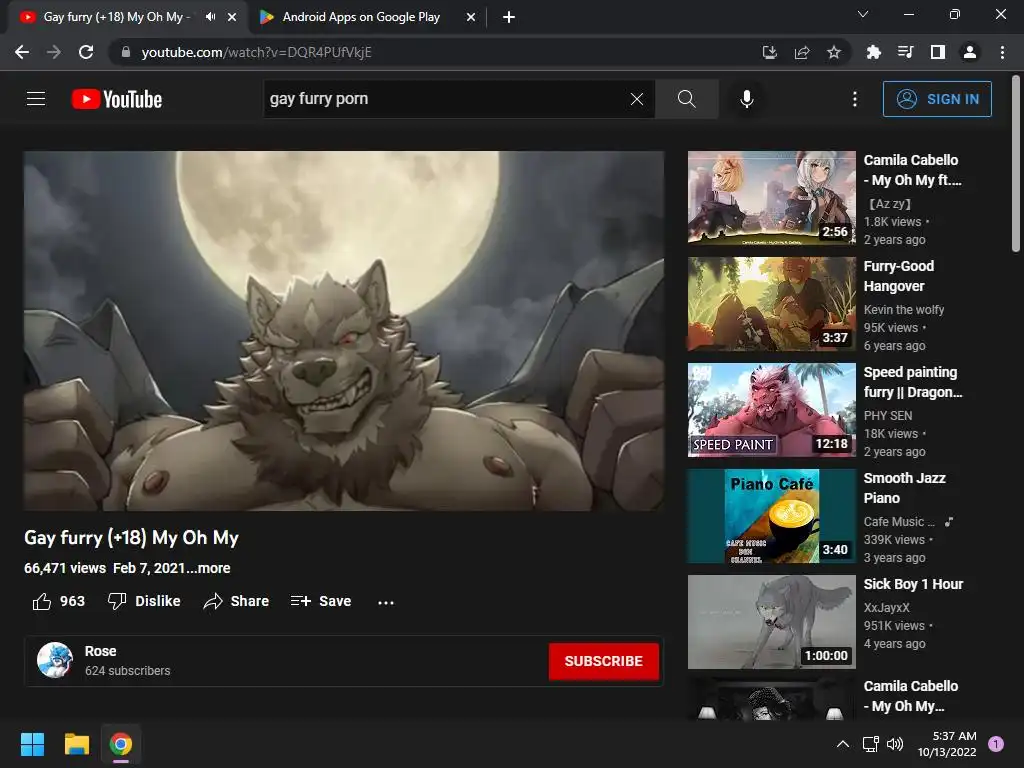
Task: Open the Rose channel name link
Action: (101, 651)
